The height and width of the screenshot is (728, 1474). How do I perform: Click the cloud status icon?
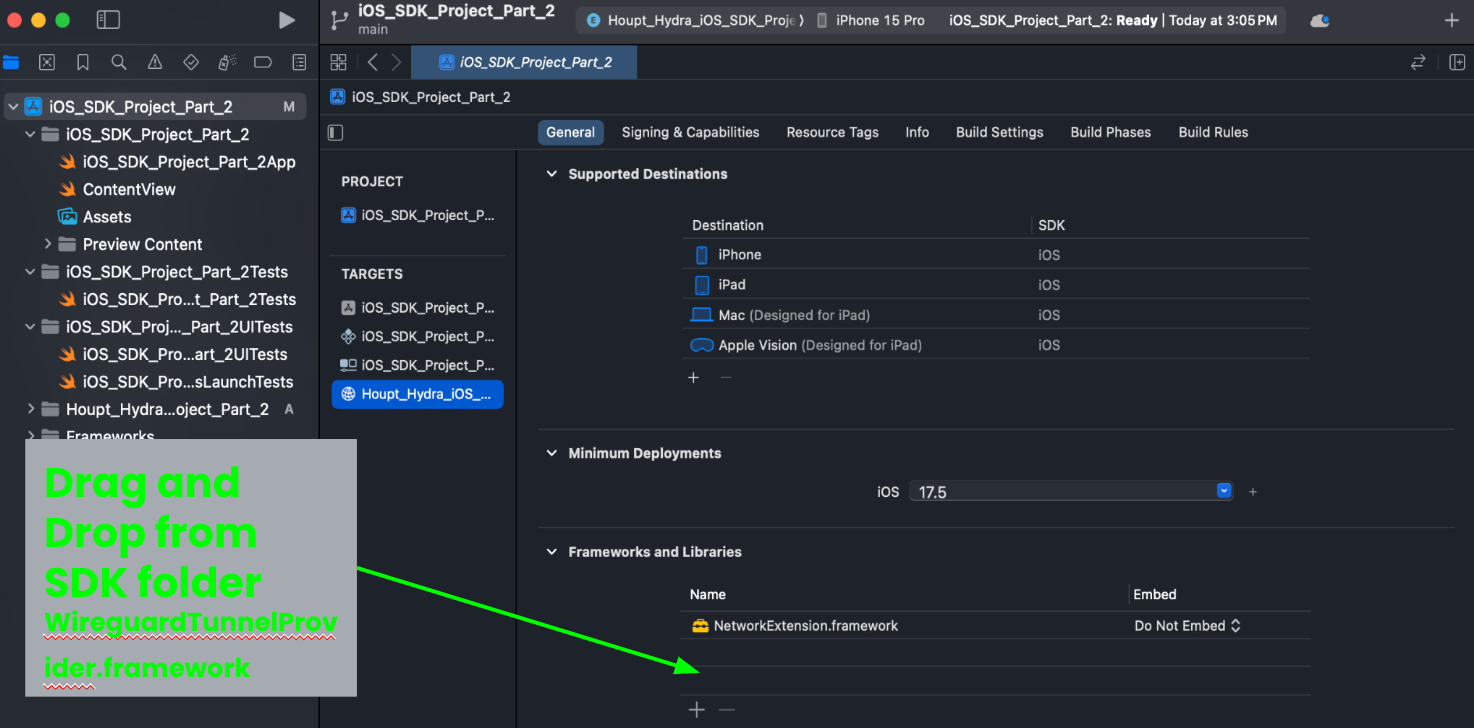tap(1320, 20)
